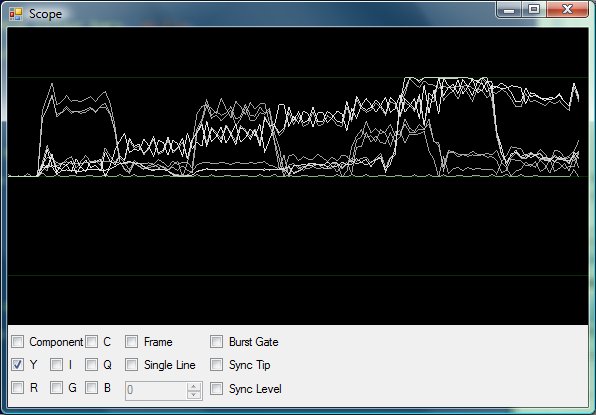The height and width of the screenshot is (415, 596).
Task: Toggle the I channel checkbox
Action: [56, 365]
